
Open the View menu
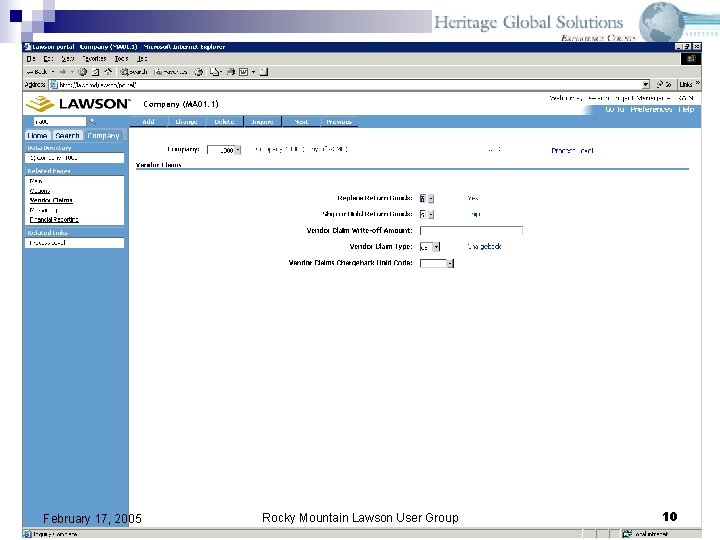pos(68,59)
